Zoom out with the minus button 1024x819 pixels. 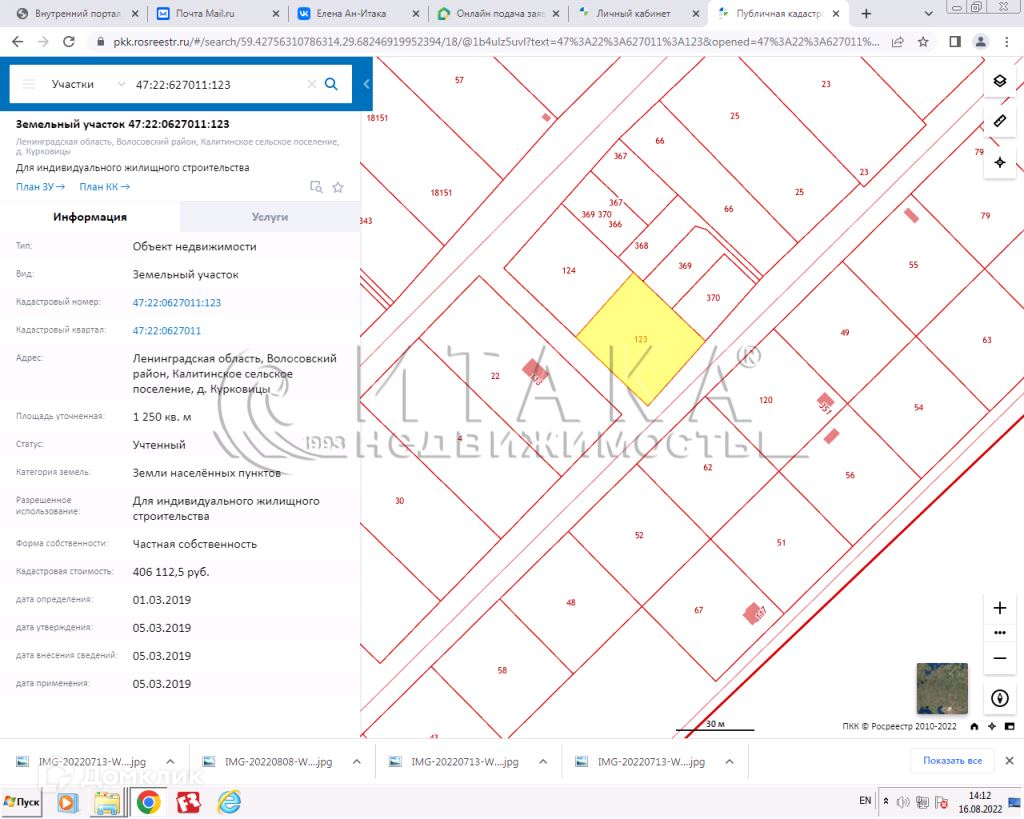click(x=999, y=658)
